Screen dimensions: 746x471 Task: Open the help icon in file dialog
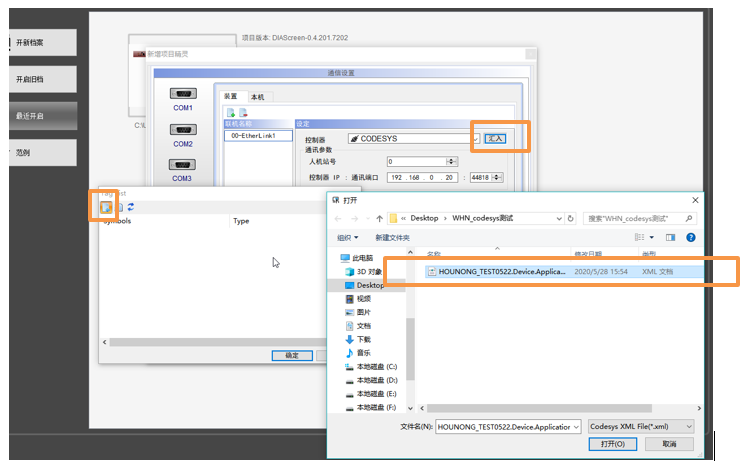coord(691,237)
